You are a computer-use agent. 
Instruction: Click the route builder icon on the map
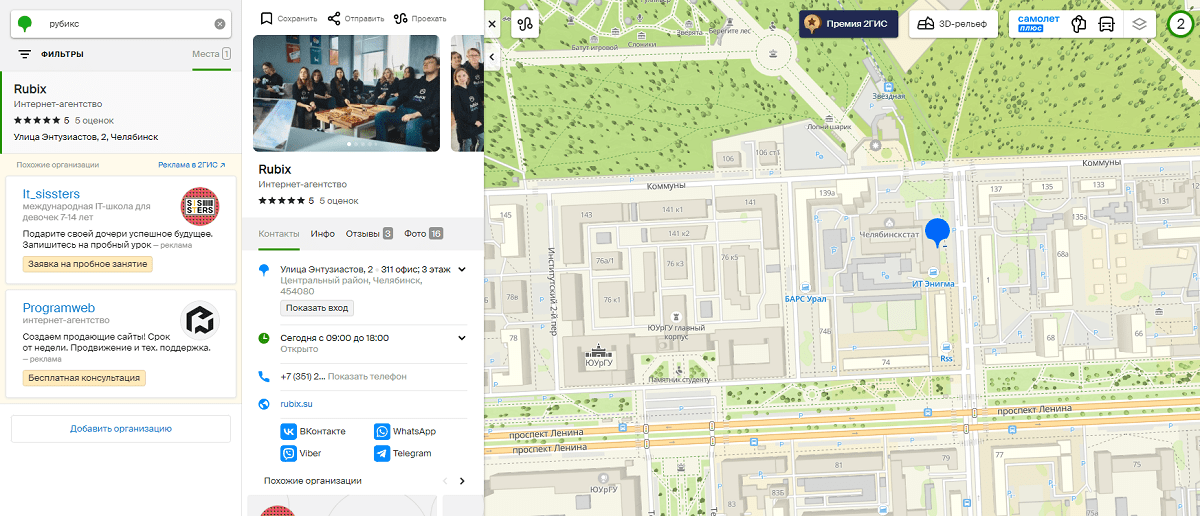(526, 23)
